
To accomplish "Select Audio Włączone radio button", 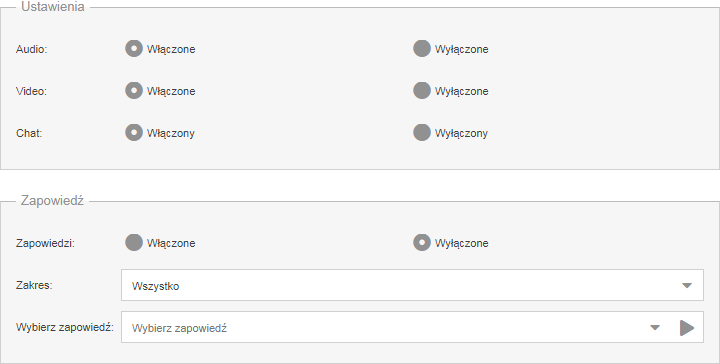I will (134, 49).
